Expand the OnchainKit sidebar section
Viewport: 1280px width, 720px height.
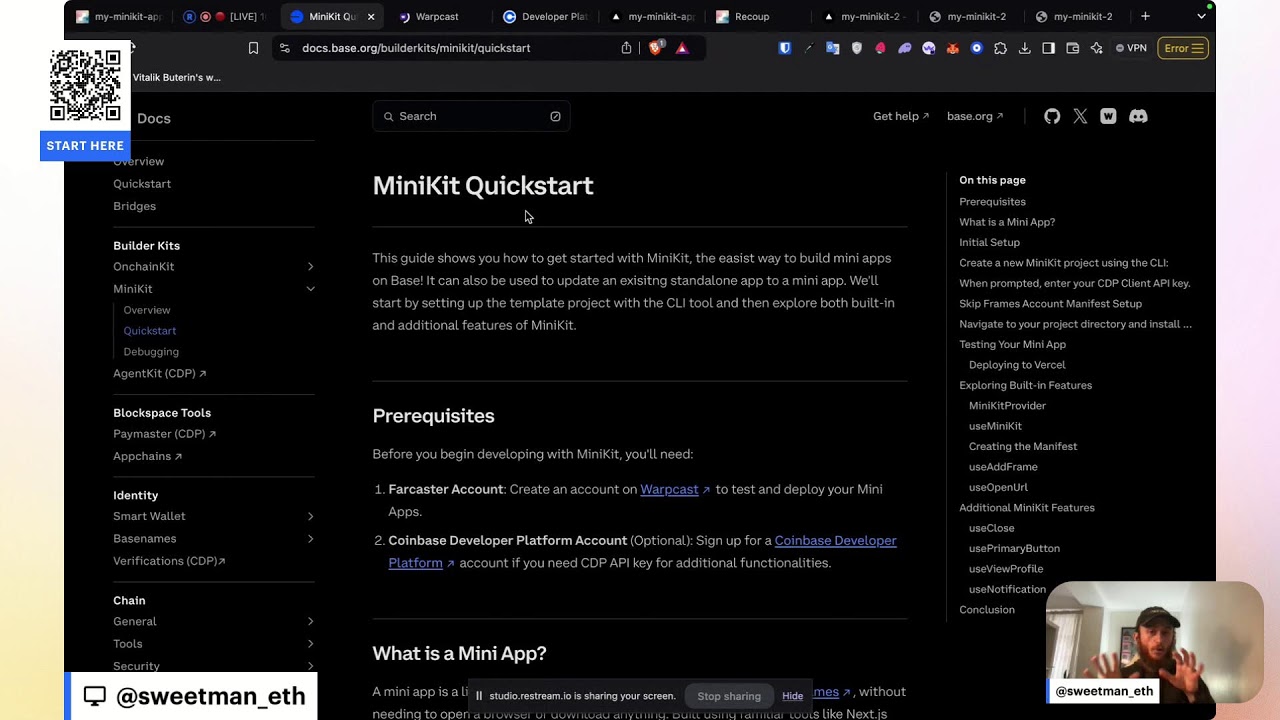point(310,267)
